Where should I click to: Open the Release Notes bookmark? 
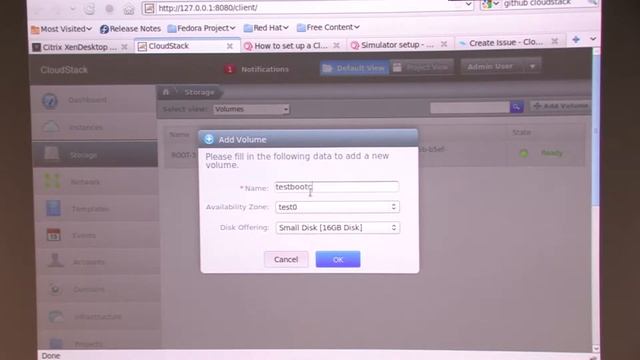tap(130, 29)
